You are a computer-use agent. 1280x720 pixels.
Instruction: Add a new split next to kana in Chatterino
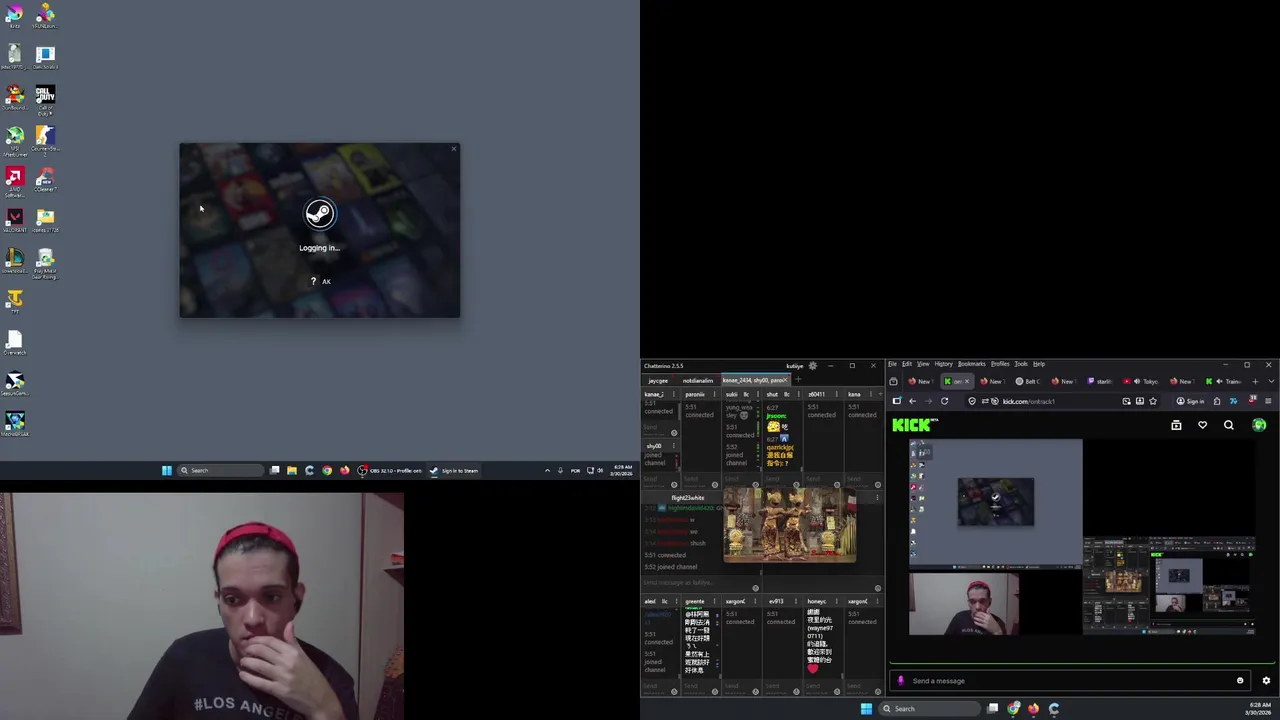point(878,394)
